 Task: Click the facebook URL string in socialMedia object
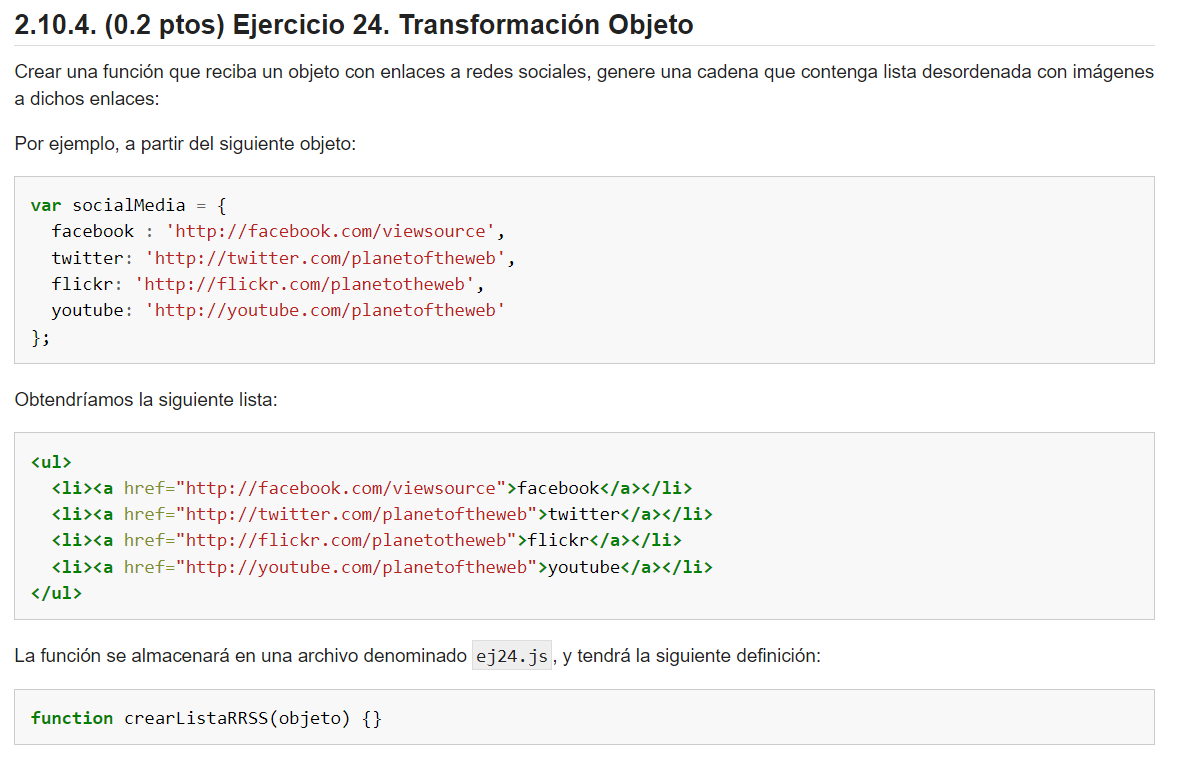click(330, 231)
